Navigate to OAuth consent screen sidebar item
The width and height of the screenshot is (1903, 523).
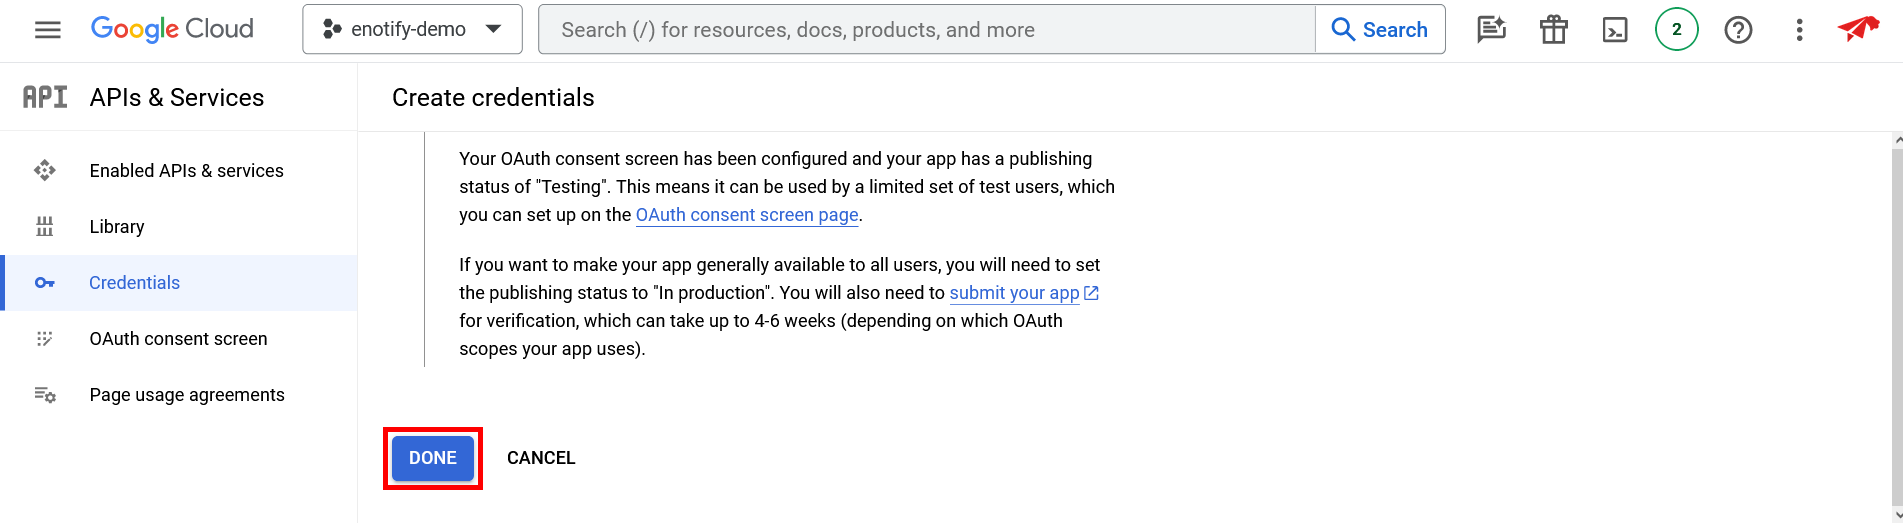pyautogui.click(x=178, y=339)
